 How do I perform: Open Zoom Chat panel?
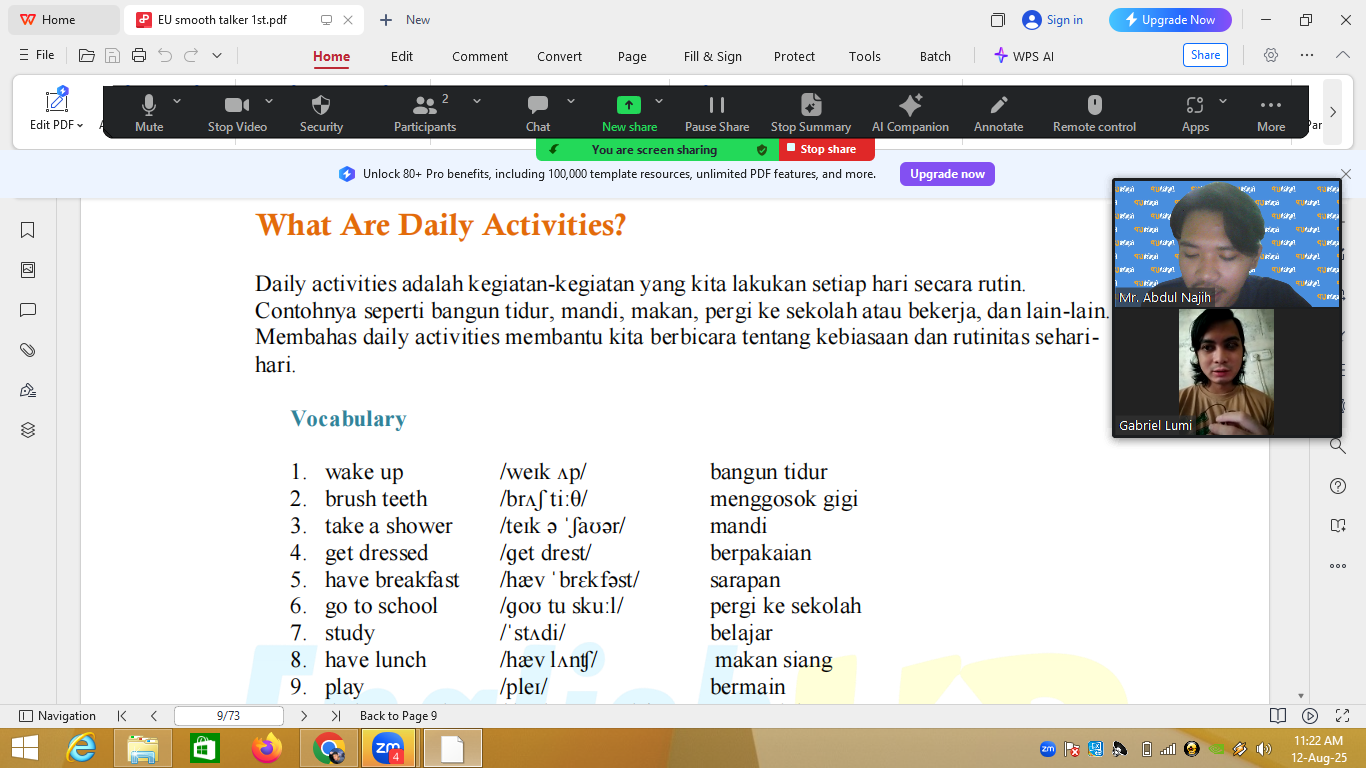point(538,112)
